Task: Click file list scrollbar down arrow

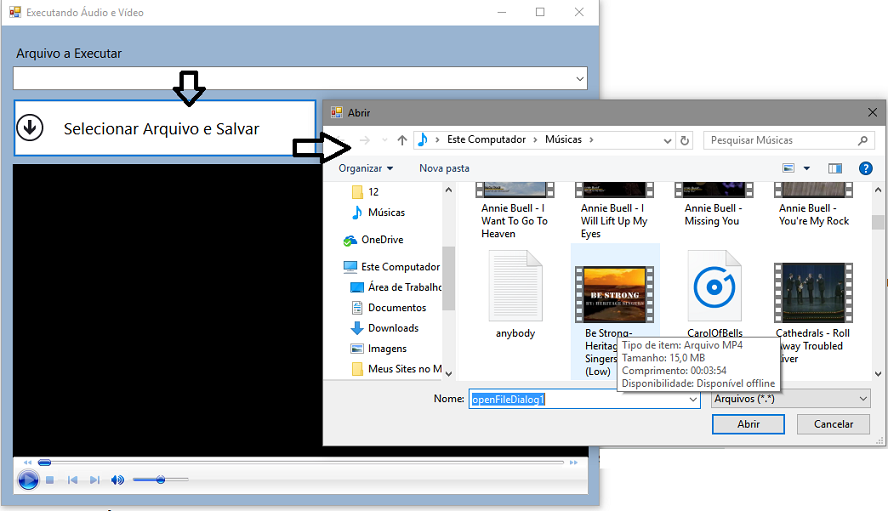Action: pyautogui.click(x=878, y=374)
